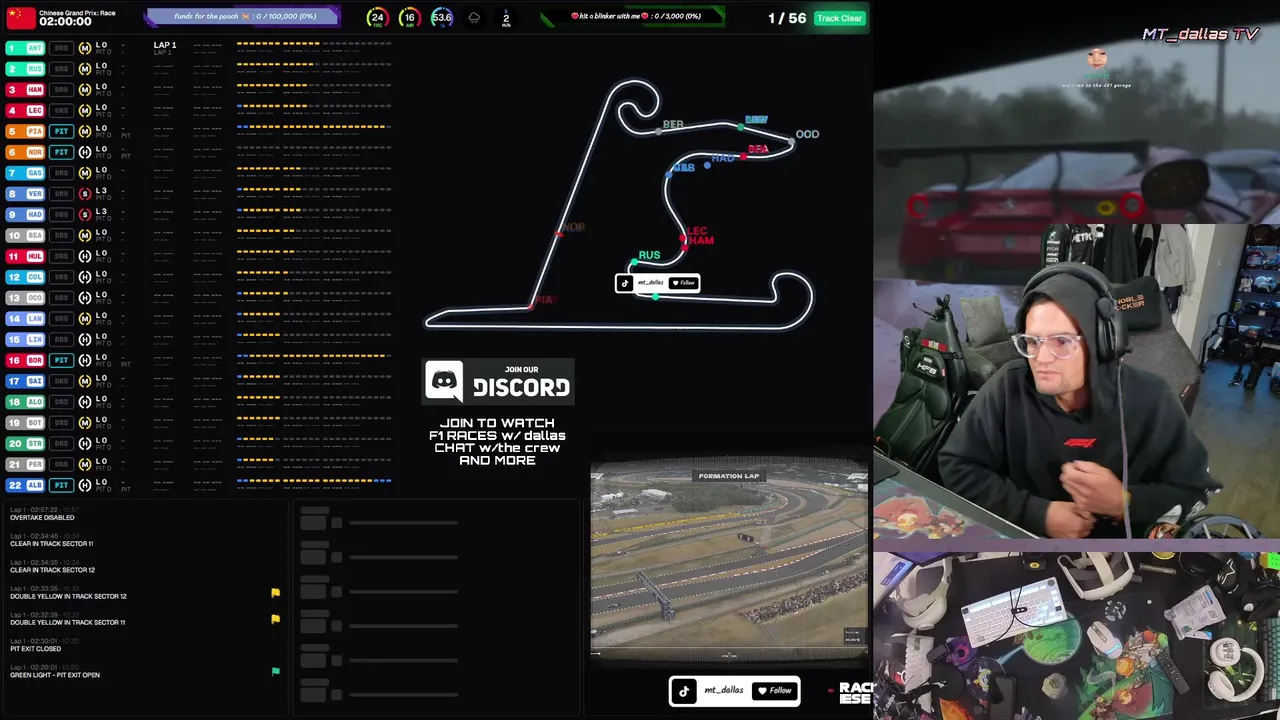Click the medium tyre icon for RUS
The height and width of the screenshot is (720, 1280).
pyautogui.click(x=85, y=69)
